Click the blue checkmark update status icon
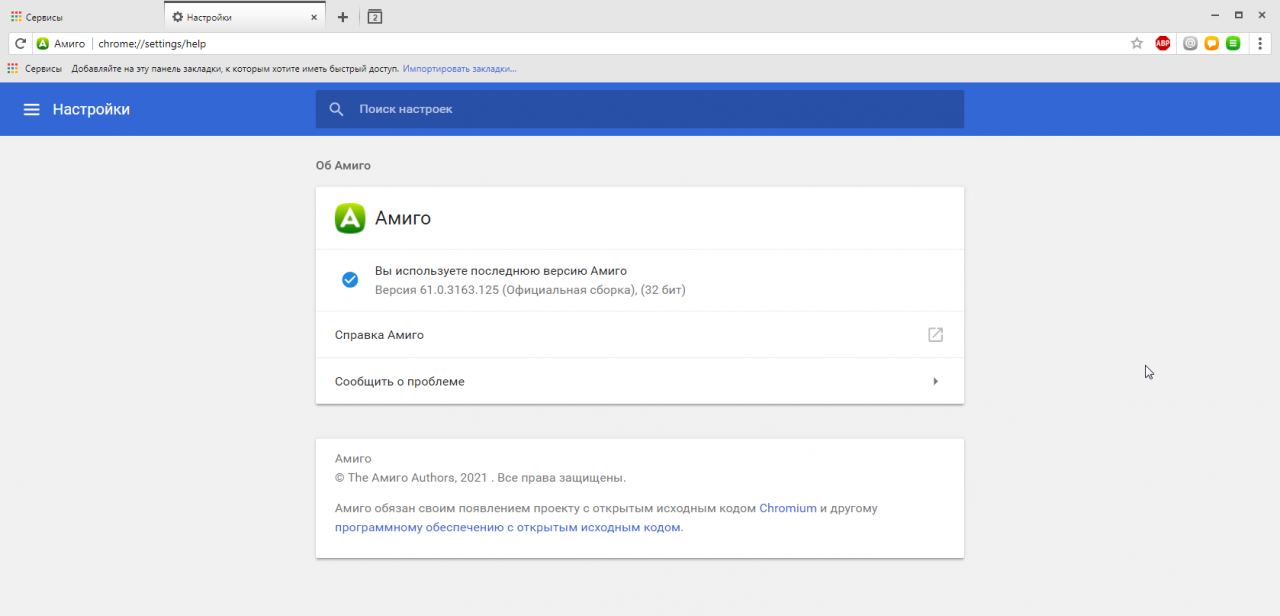 pos(350,280)
